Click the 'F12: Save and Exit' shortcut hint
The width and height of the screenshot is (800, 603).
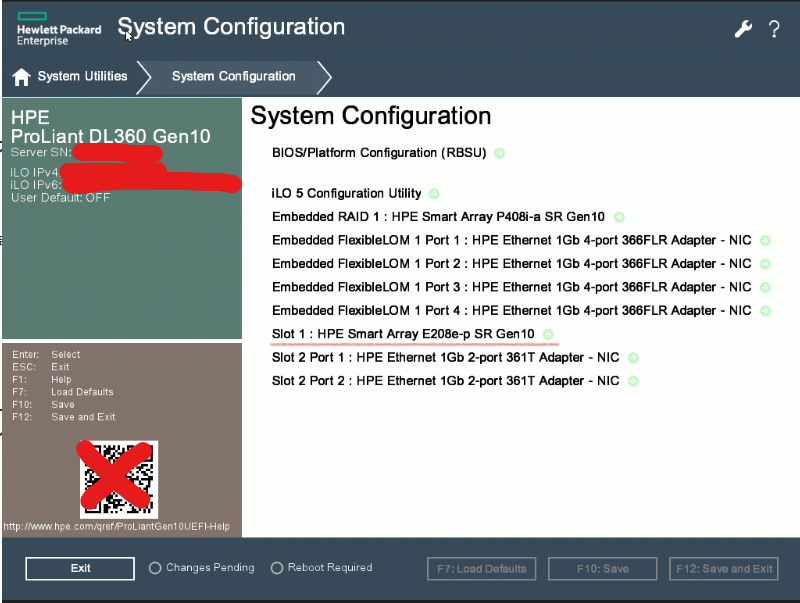[64, 417]
